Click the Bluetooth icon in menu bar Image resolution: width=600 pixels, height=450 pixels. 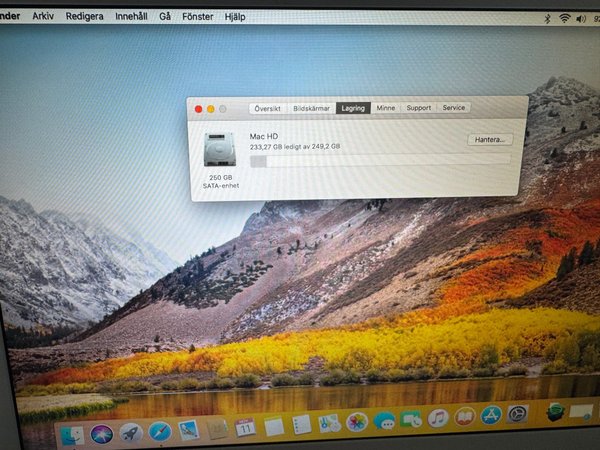(x=547, y=18)
